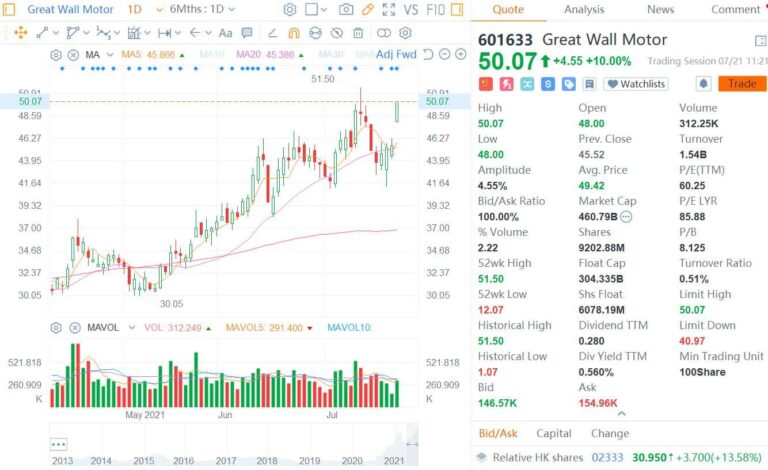Toggle the left sidebar panel icon
Viewport: 768px width, 470px height.
pyautogui.click(x=9, y=9)
